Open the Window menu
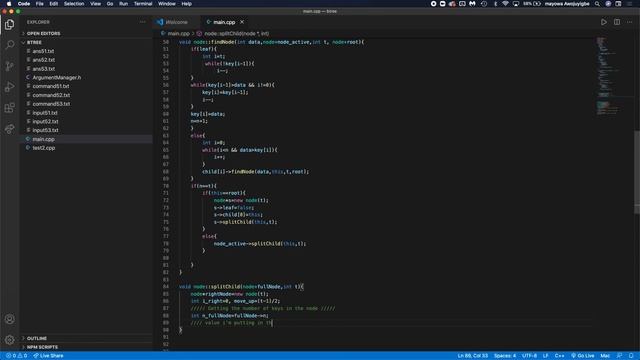The height and width of the screenshot is (360, 640). 167,4
